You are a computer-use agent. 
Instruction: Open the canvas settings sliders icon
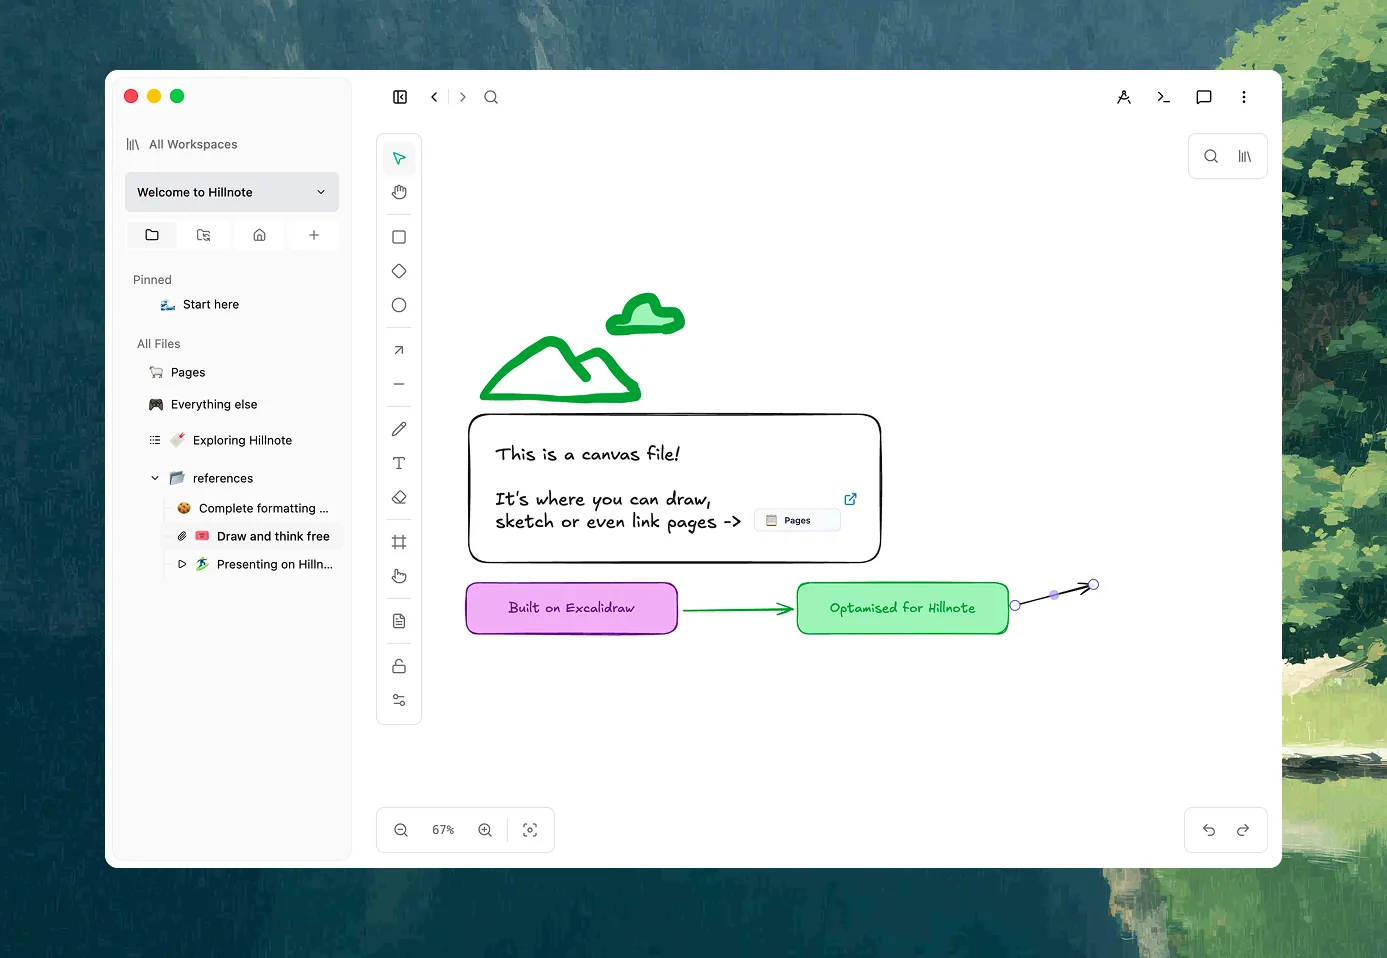(x=399, y=700)
